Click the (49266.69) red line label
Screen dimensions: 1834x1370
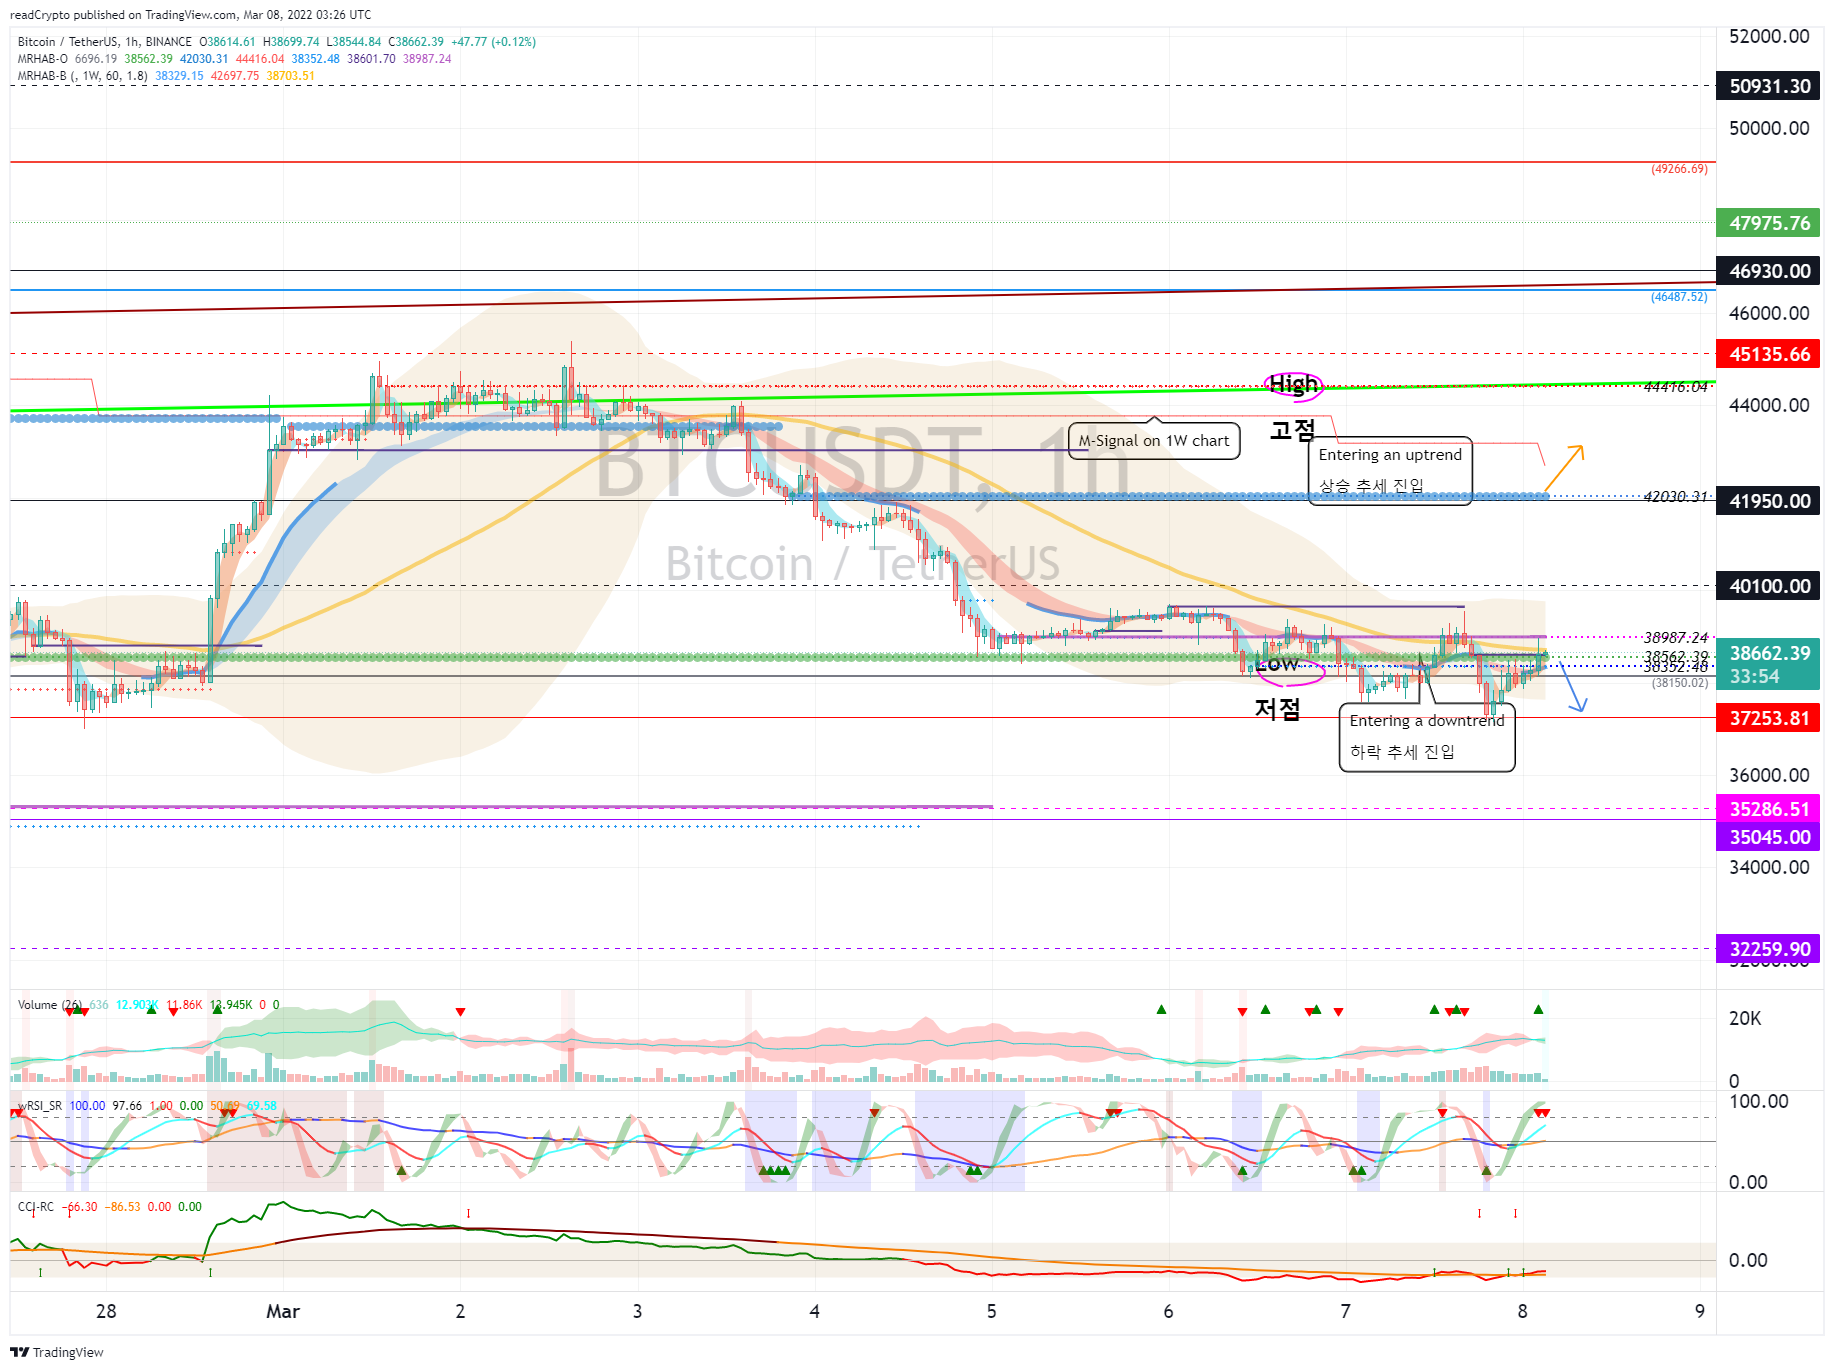(1679, 169)
